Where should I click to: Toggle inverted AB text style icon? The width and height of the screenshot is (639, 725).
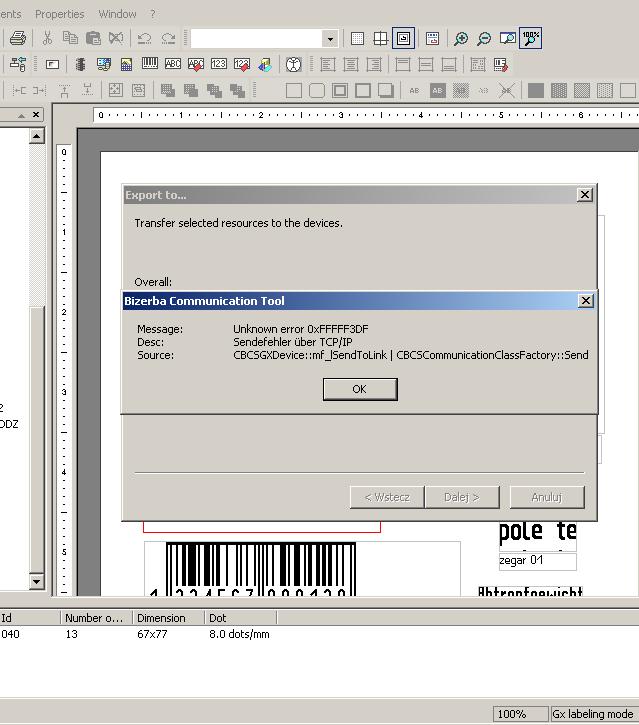(x=437, y=91)
